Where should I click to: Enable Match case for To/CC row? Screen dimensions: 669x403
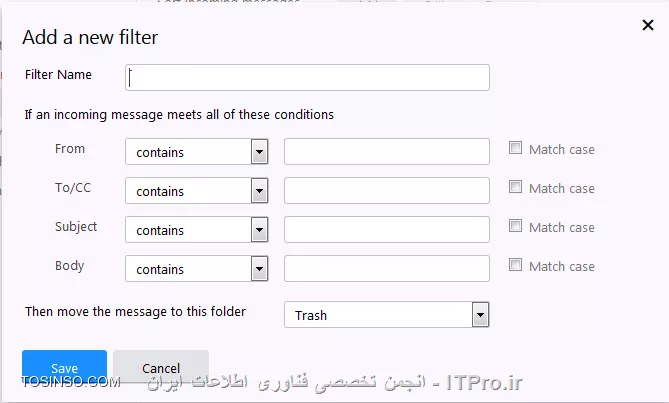pos(515,187)
